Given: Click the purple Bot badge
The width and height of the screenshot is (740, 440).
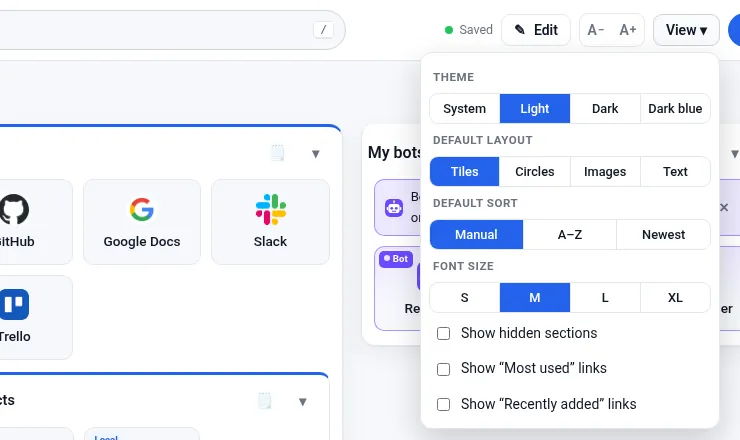Looking at the screenshot, I should tap(396, 259).
